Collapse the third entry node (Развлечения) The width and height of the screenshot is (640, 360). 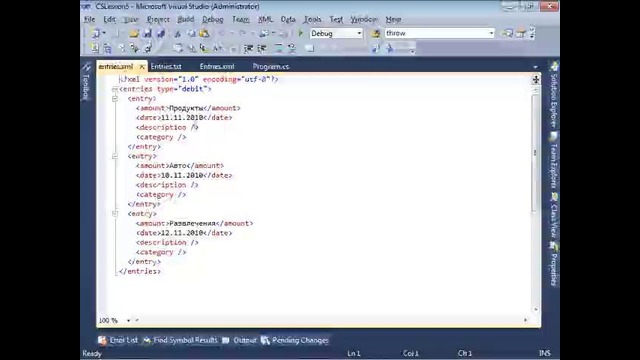point(115,213)
